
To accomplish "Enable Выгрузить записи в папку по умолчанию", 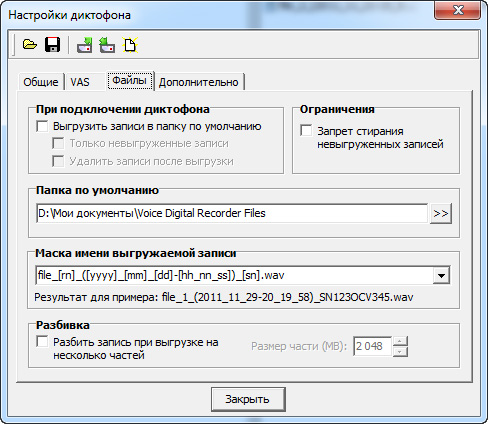I will click(x=42, y=127).
